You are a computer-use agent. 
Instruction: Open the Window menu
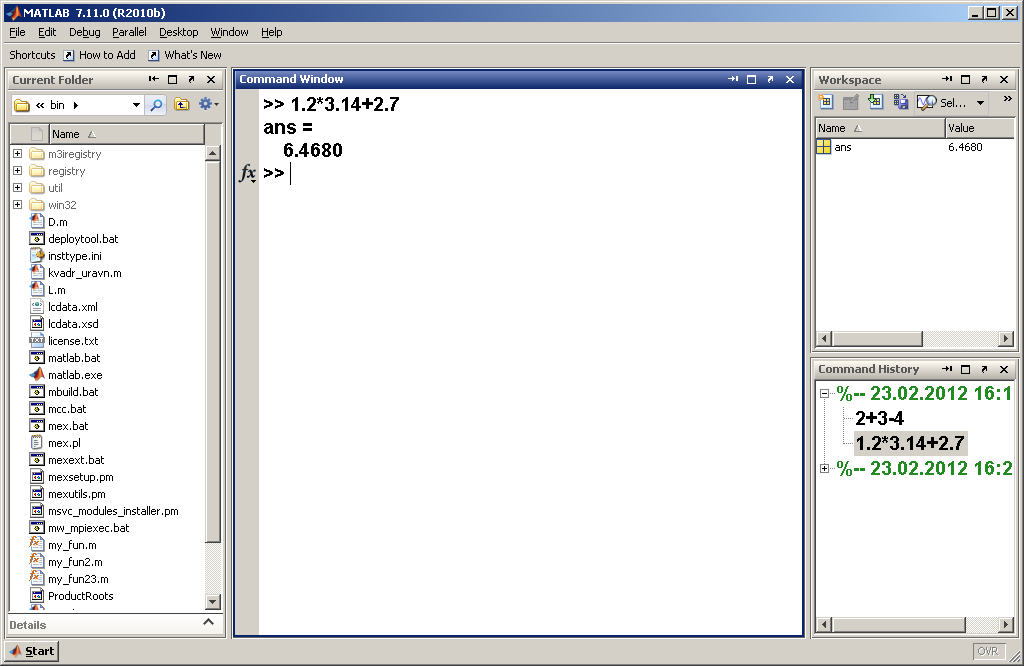point(229,32)
